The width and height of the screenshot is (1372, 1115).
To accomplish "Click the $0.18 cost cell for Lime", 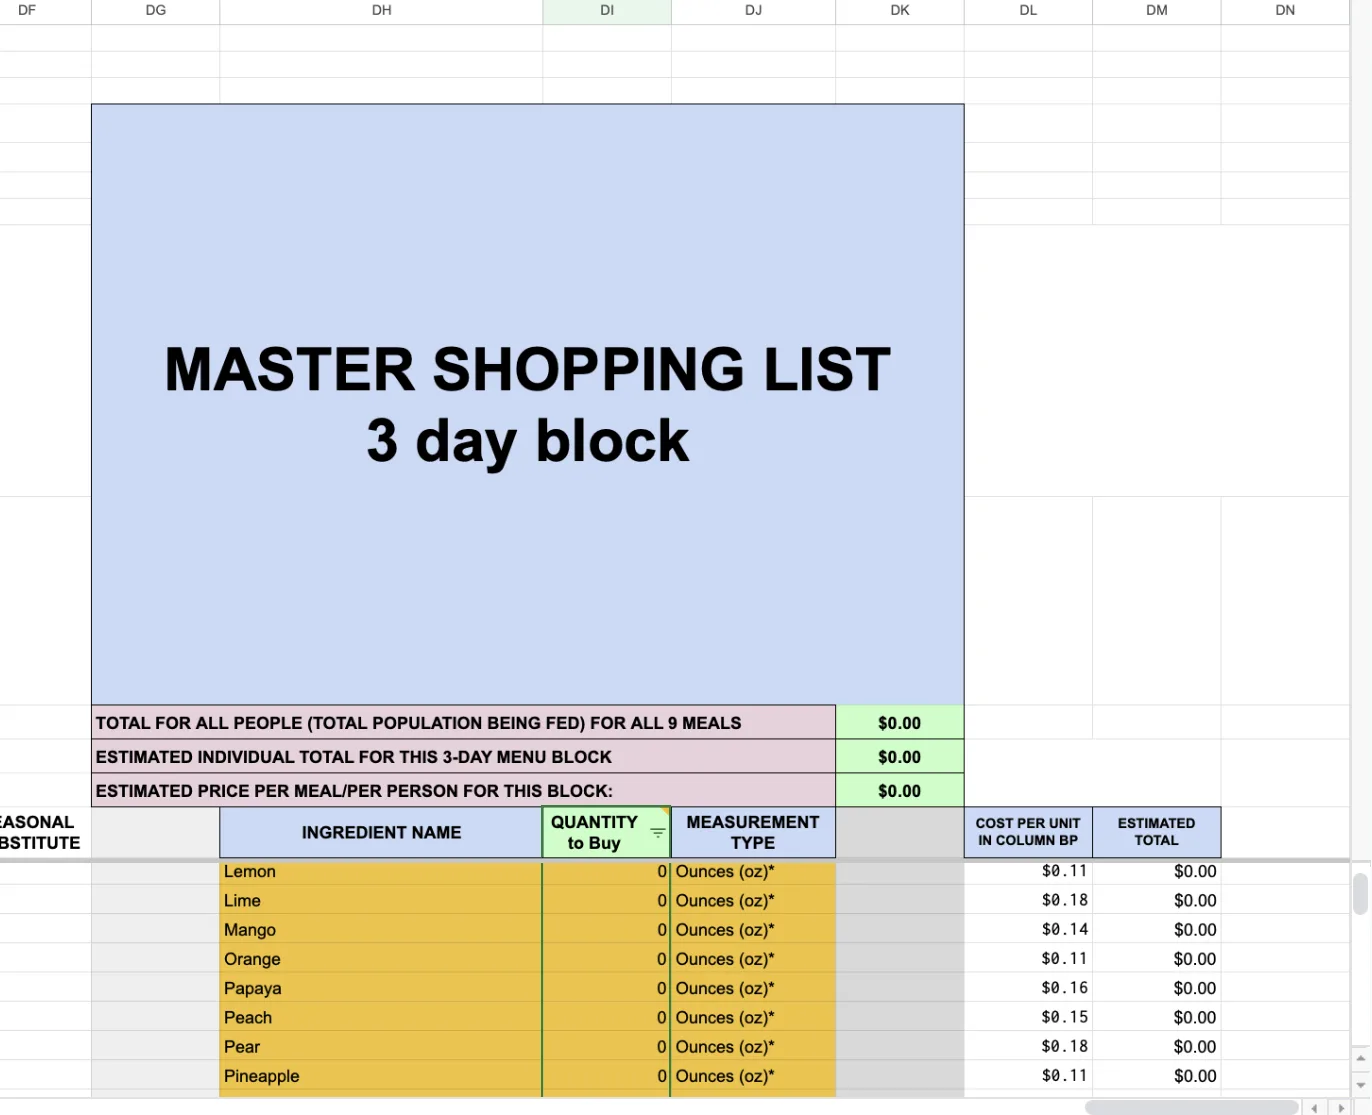I will click(1027, 900).
